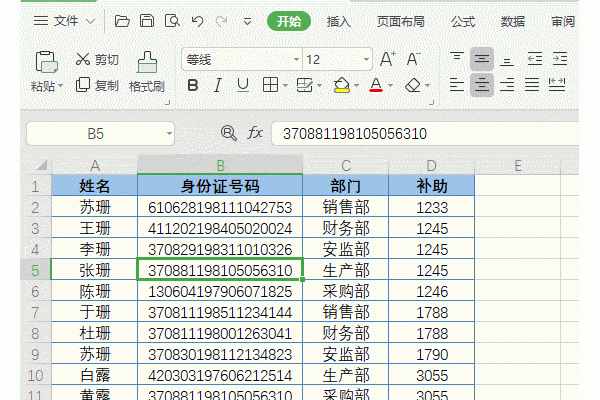Open font color dropdown arrow
This screenshot has height=400, width=600.
click(391, 85)
